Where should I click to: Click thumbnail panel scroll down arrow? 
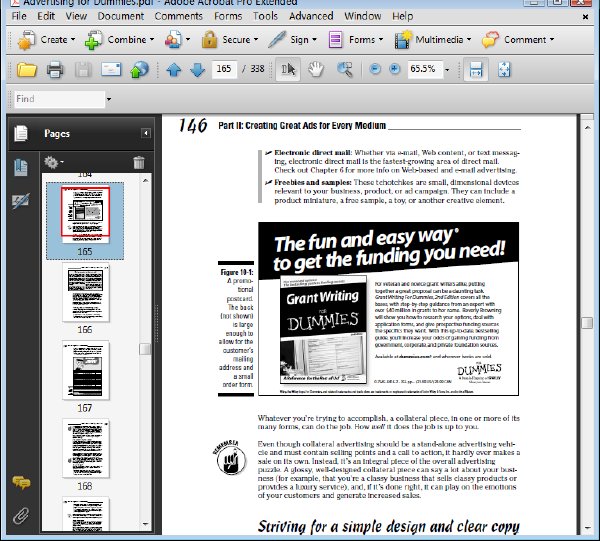click(x=145, y=524)
